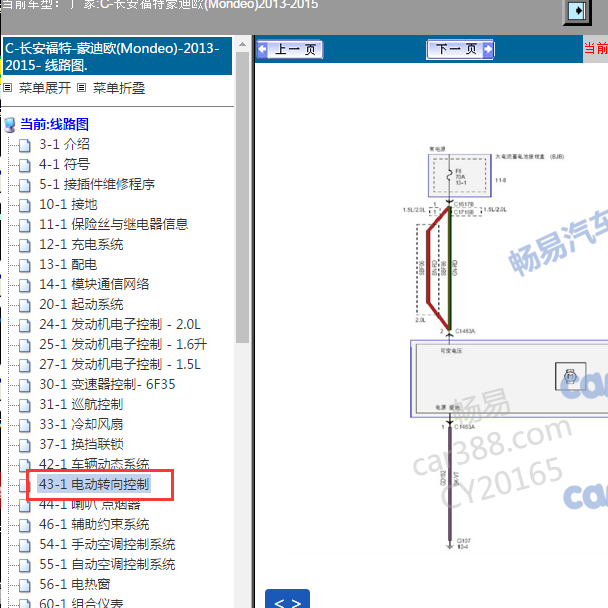Click the left tree scrollbar thumb
The image size is (608, 608).
[242, 197]
